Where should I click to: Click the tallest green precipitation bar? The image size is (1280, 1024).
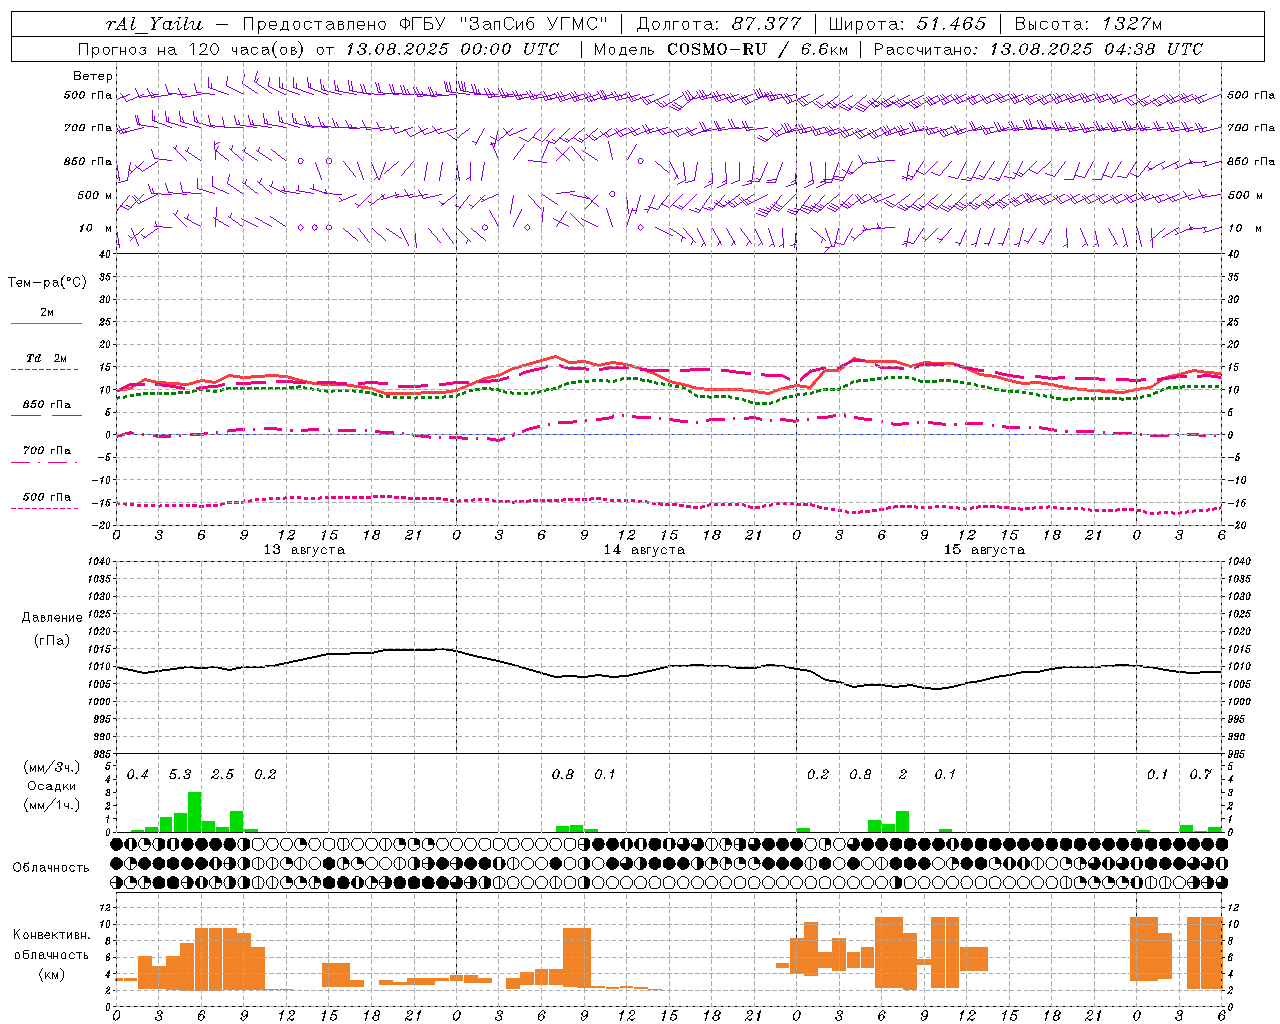click(195, 812)
